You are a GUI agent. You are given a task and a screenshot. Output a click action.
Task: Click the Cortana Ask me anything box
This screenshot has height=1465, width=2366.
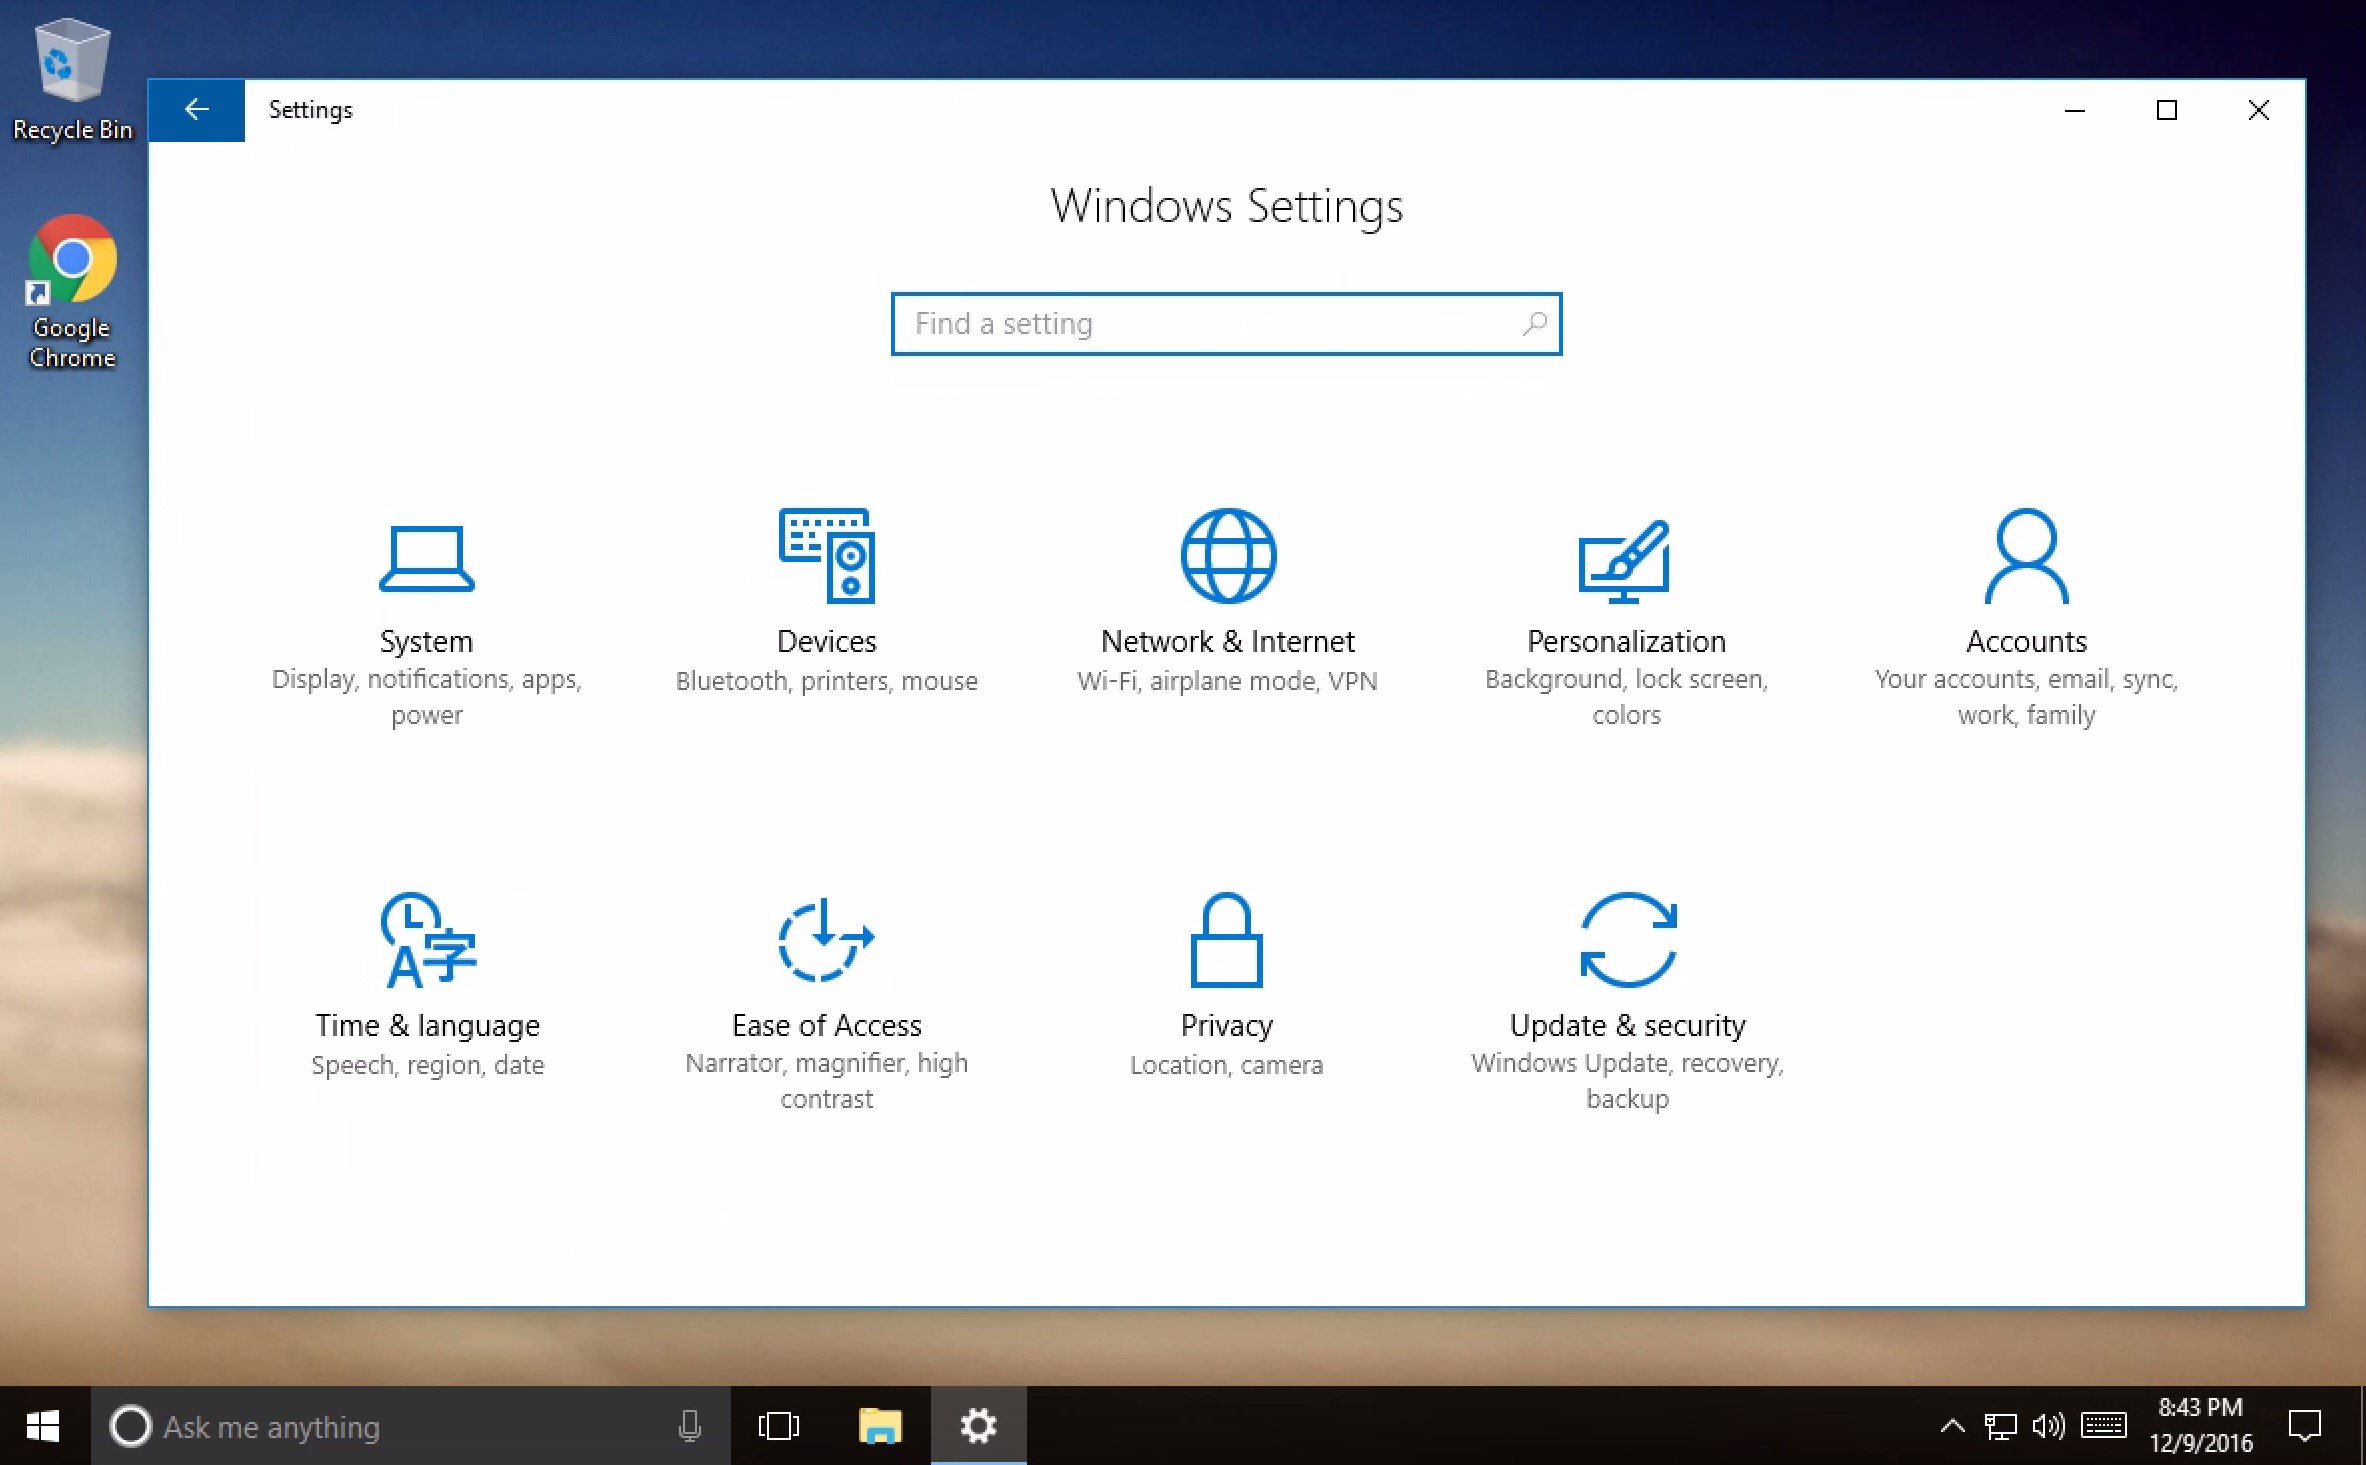pos(390,1426)
